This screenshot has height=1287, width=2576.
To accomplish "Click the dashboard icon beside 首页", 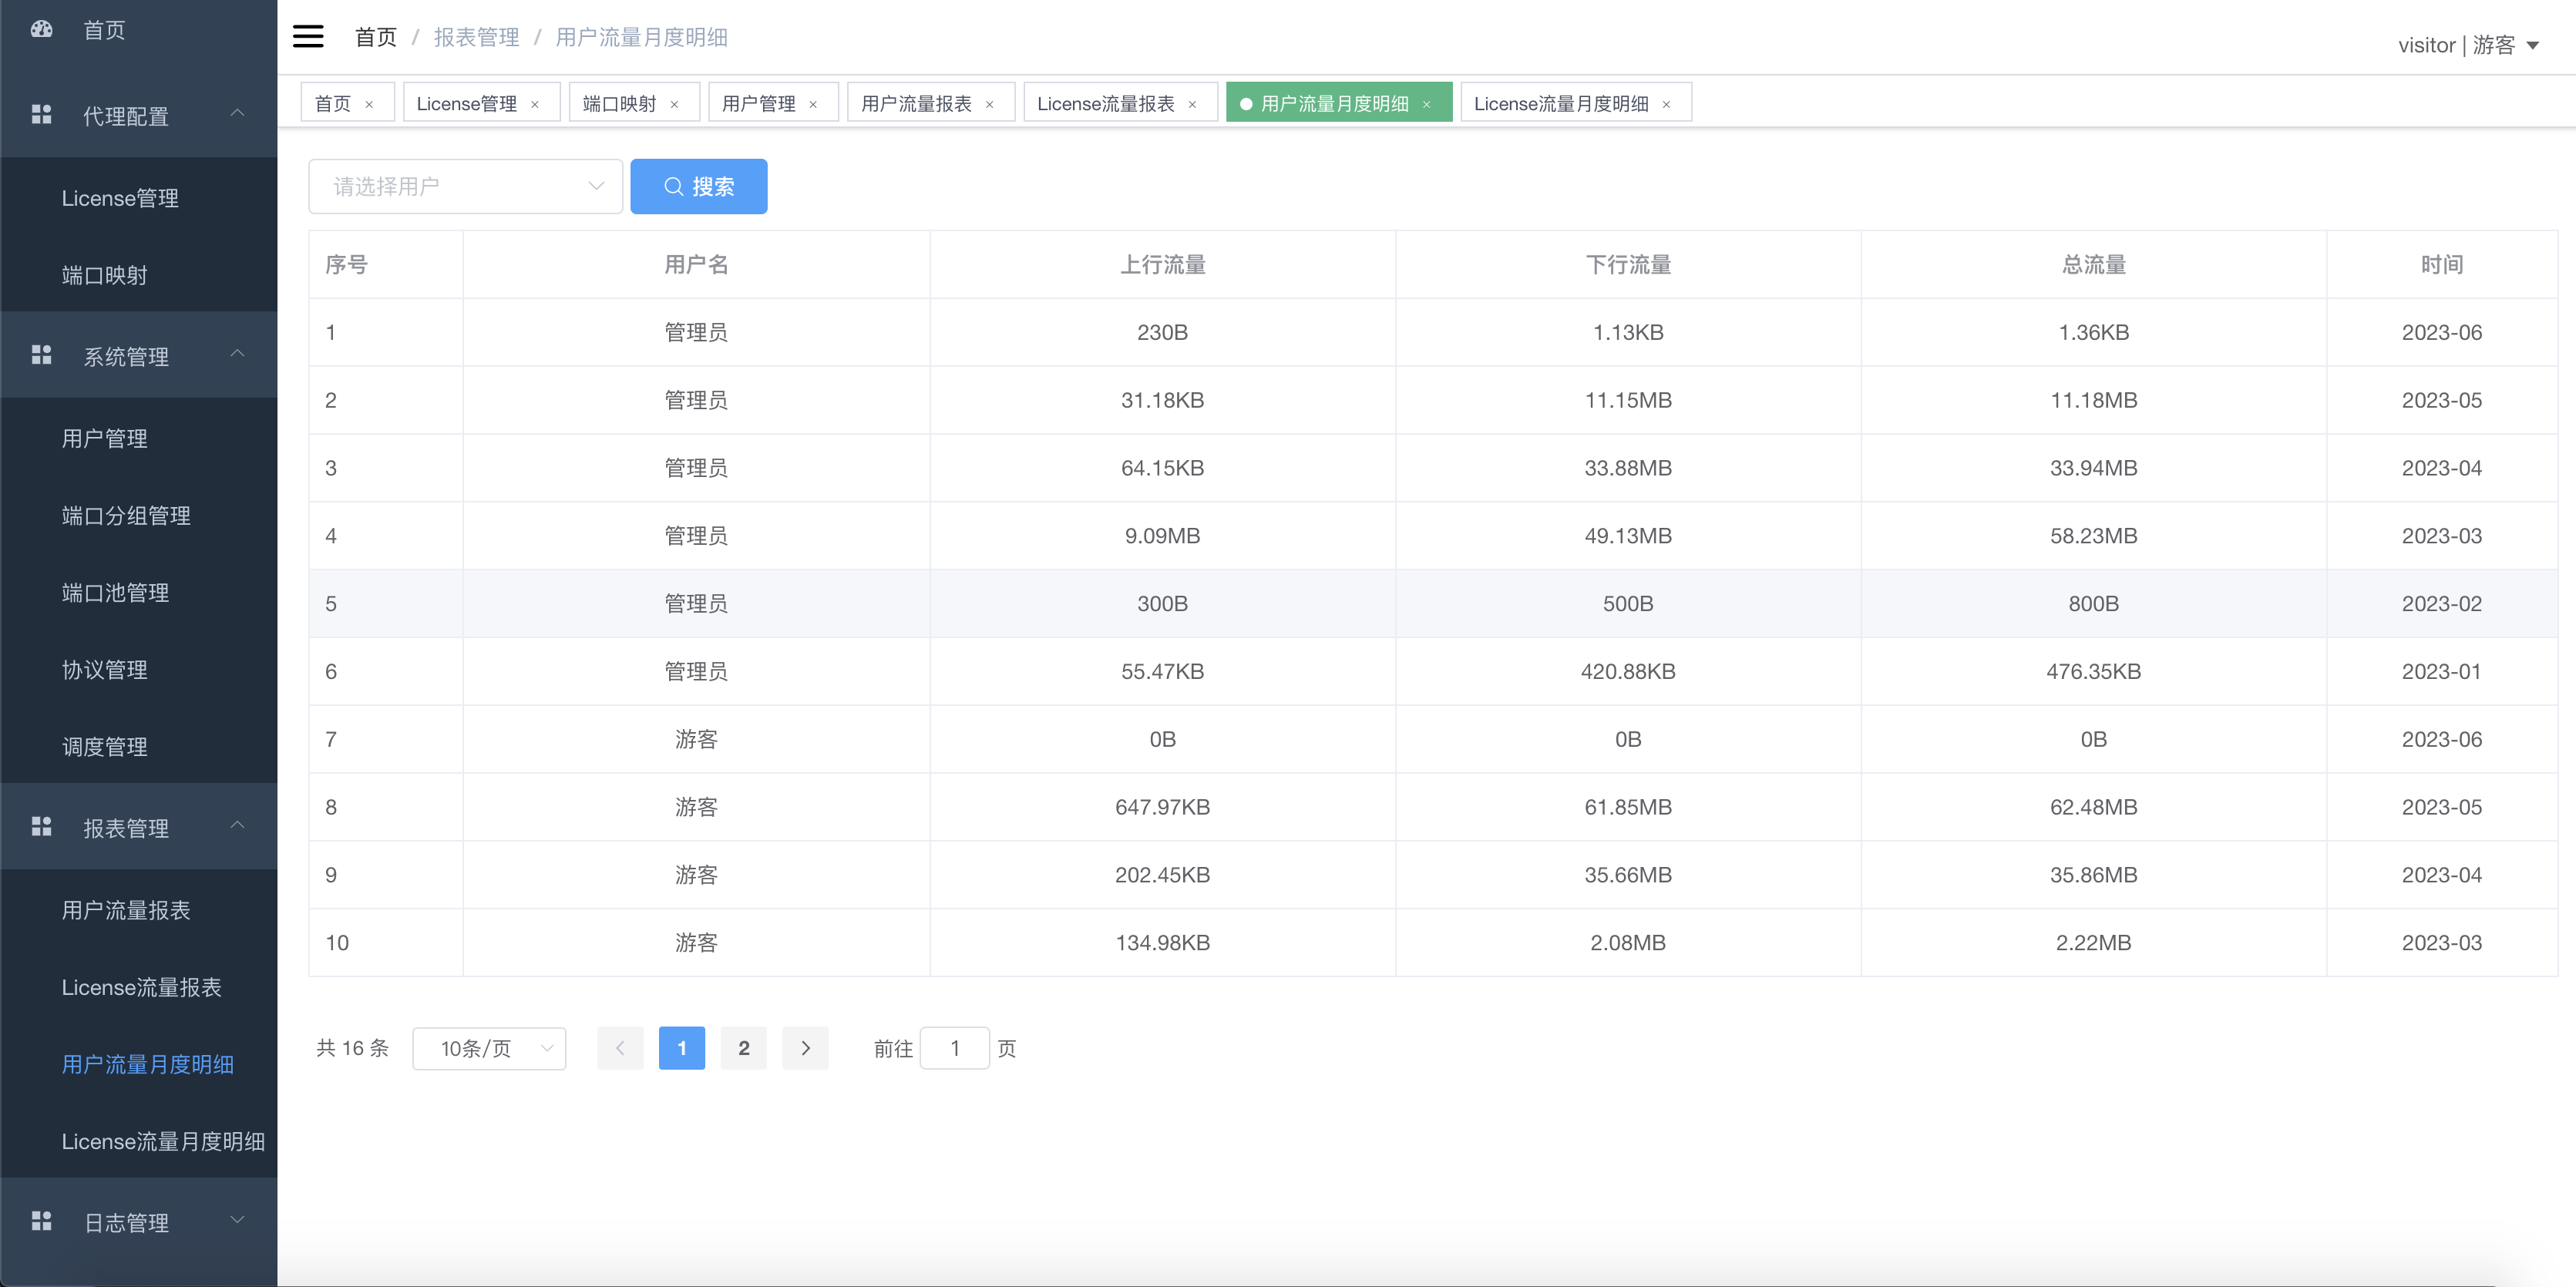I will (41, 30).
